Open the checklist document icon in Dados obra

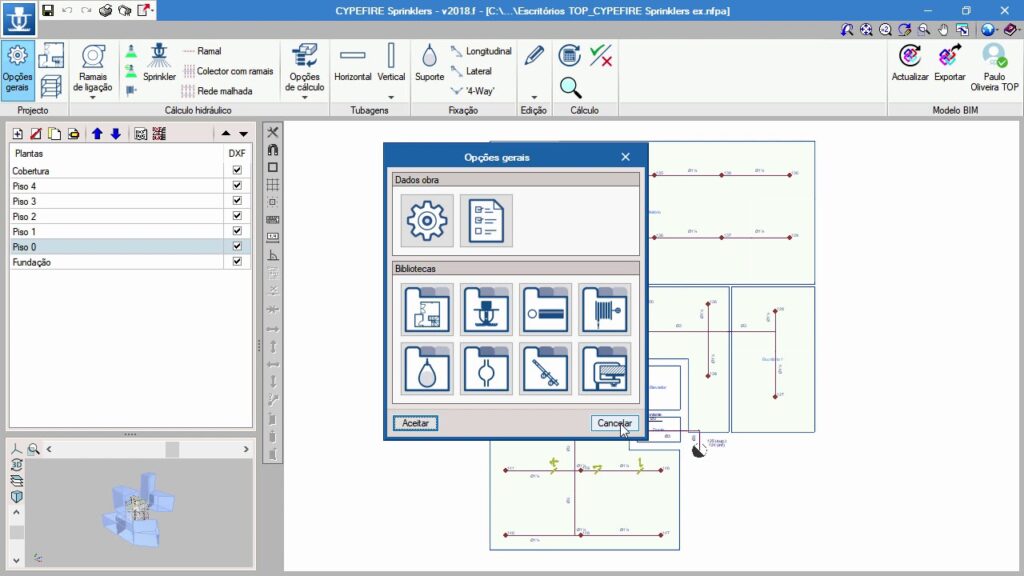click(486, 220)
